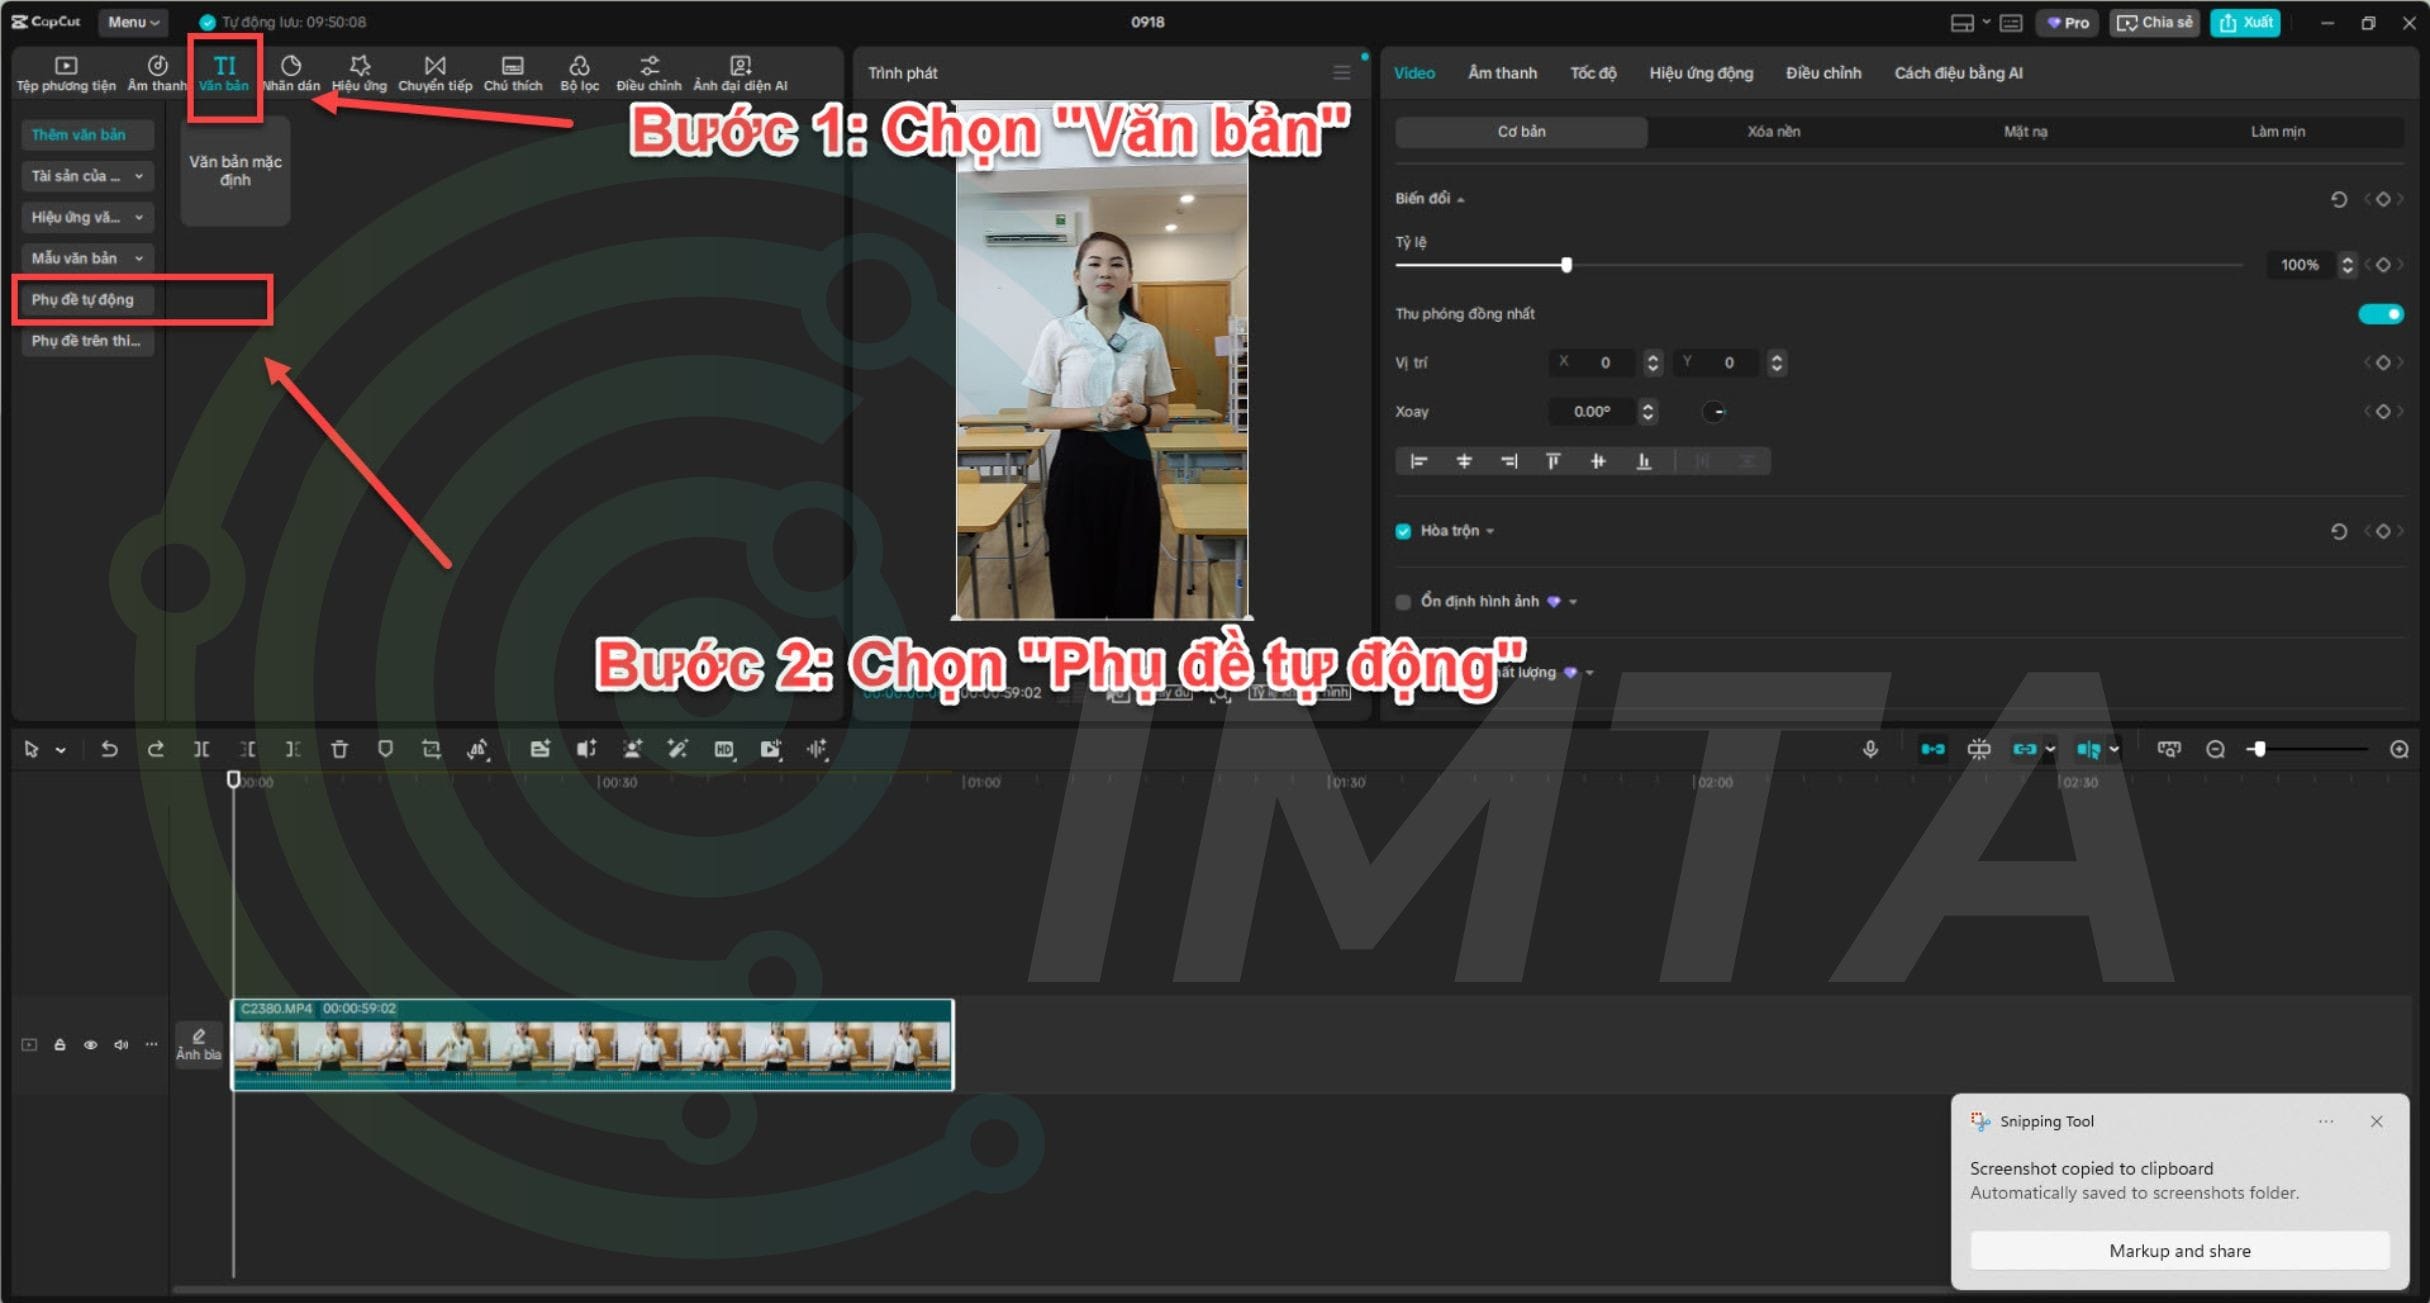
Task: Enable the Ổn định hình ảnh checkbox
Action: 1403,602
